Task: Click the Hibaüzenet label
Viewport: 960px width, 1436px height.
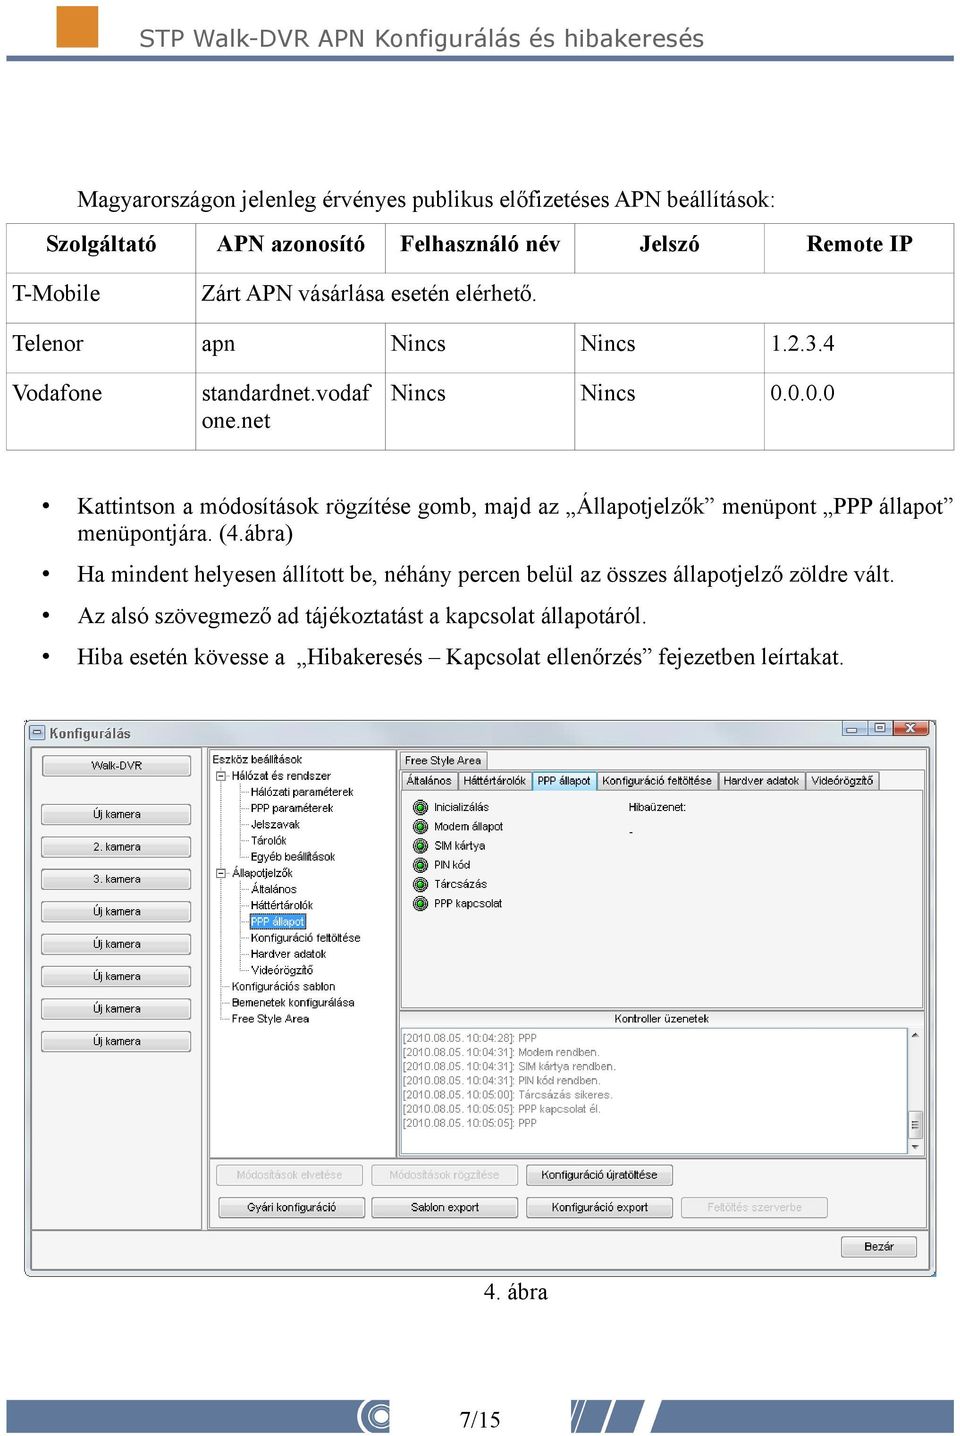Action: click(657, 807)
